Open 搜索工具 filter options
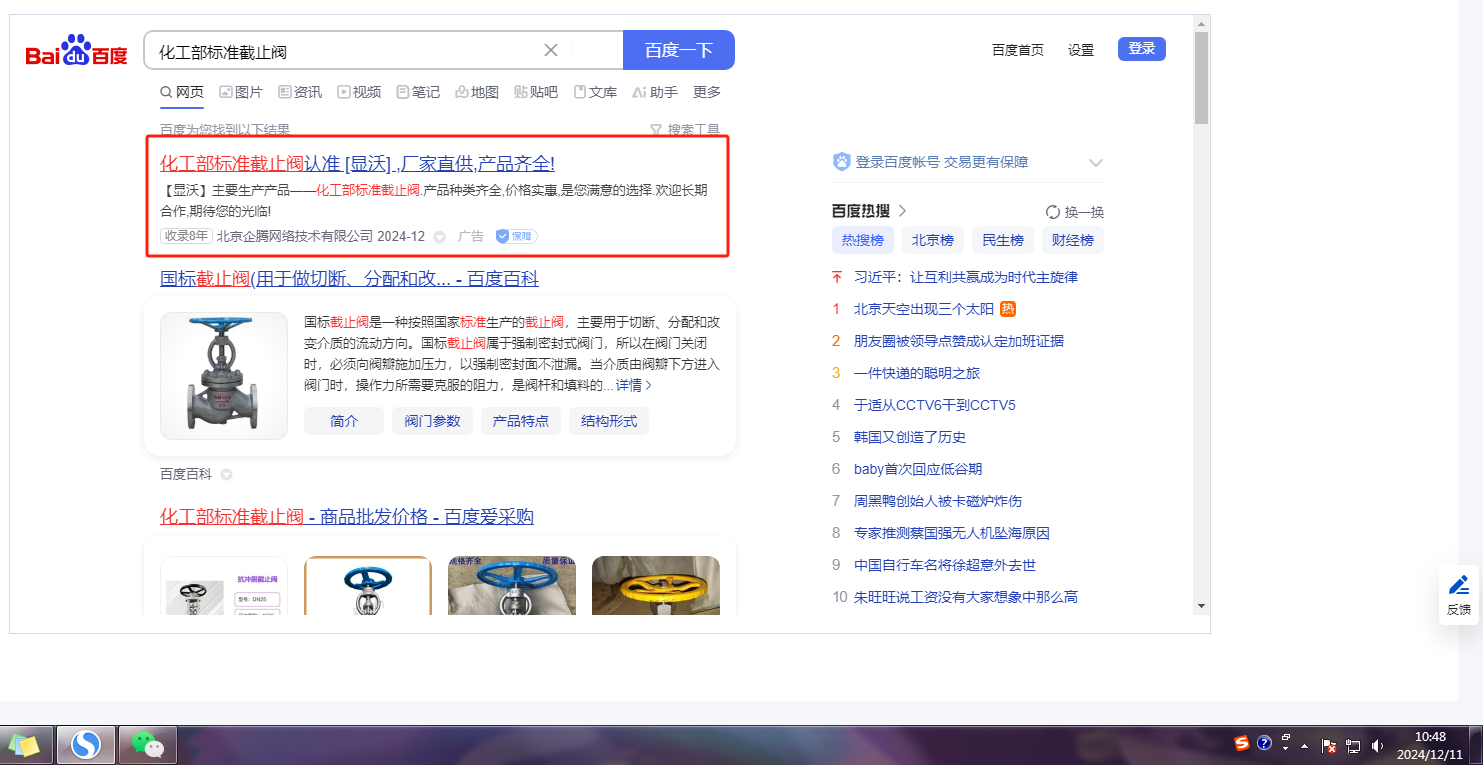This screenshot has height=765, width=1483. point(684,130)
